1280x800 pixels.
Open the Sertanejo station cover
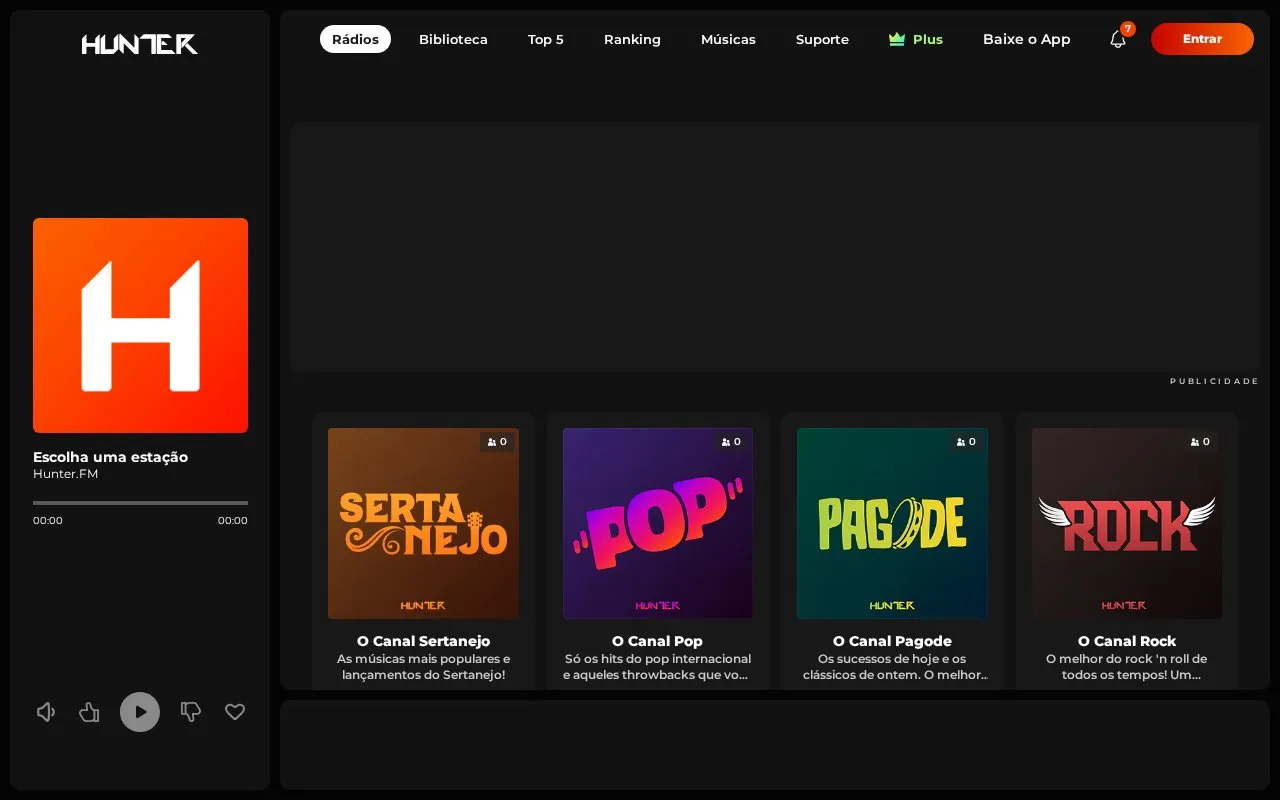(x=423, y=524)
